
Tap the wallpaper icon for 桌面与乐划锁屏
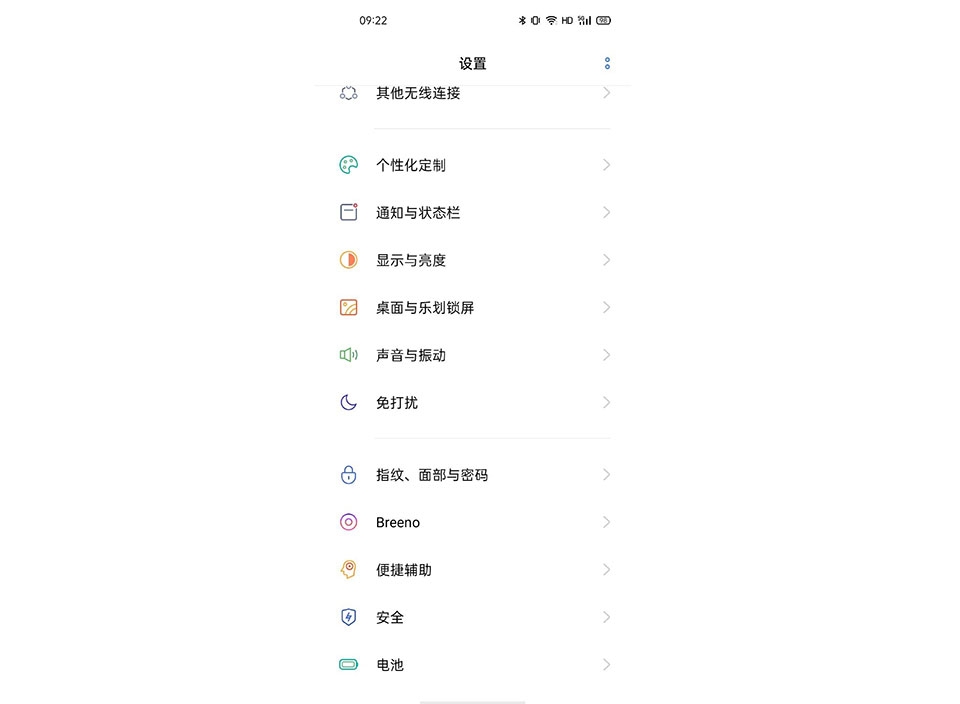point(348,307)
